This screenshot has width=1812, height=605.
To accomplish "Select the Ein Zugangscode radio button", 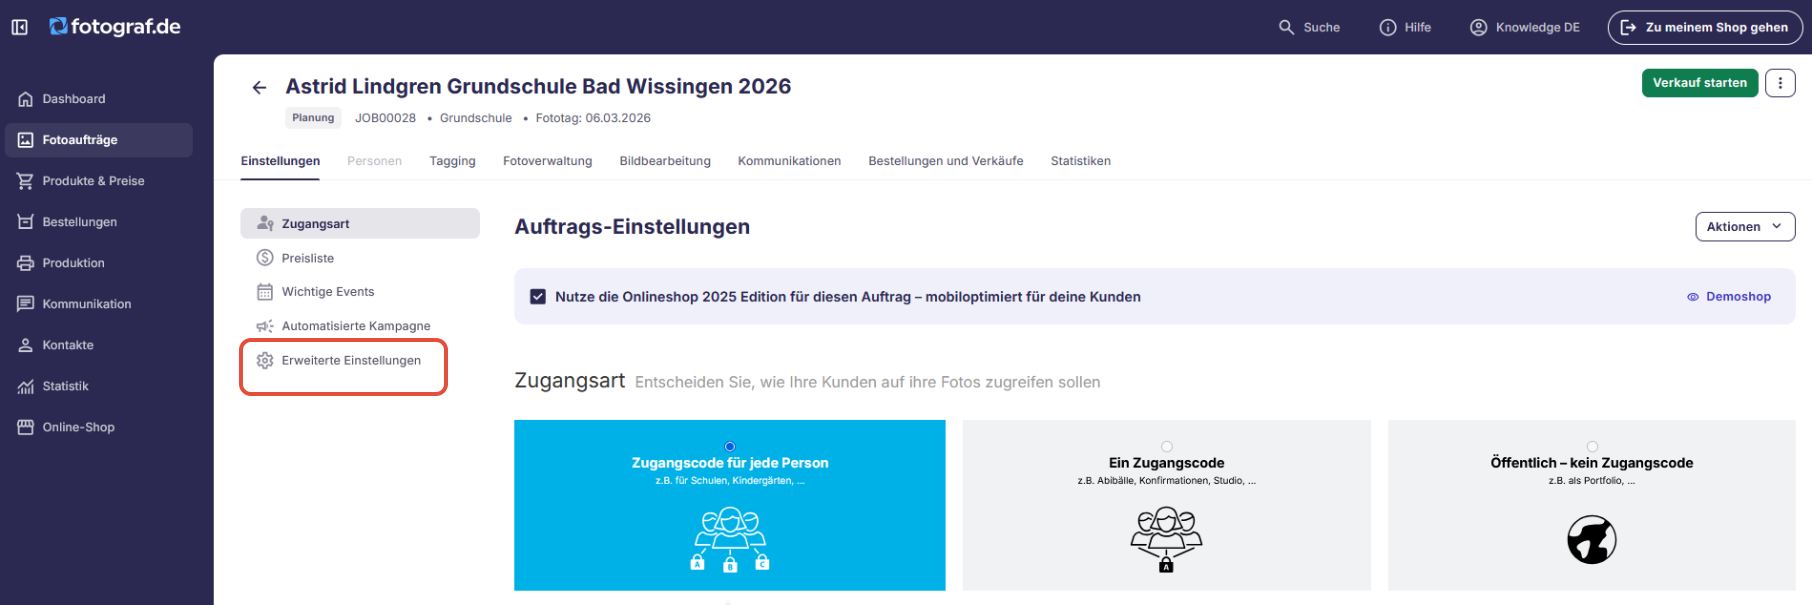I will click(1167, 447).
